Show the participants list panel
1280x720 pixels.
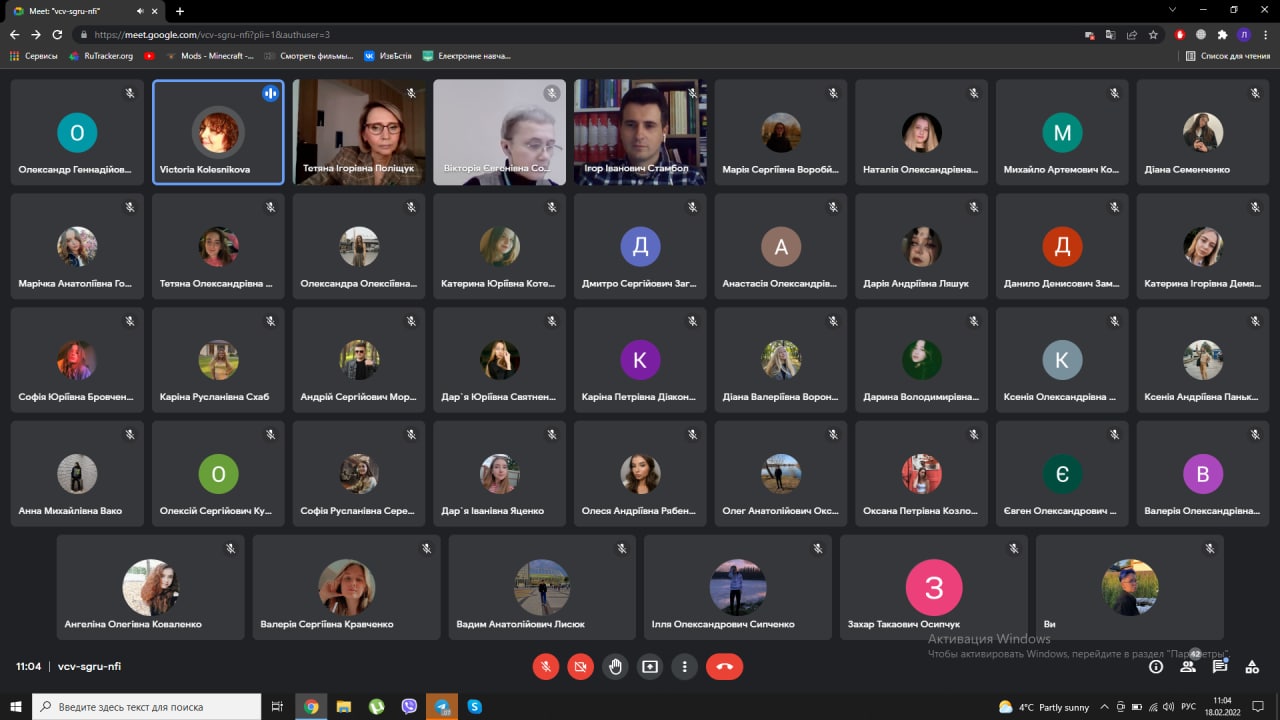tap(1188, 666)
